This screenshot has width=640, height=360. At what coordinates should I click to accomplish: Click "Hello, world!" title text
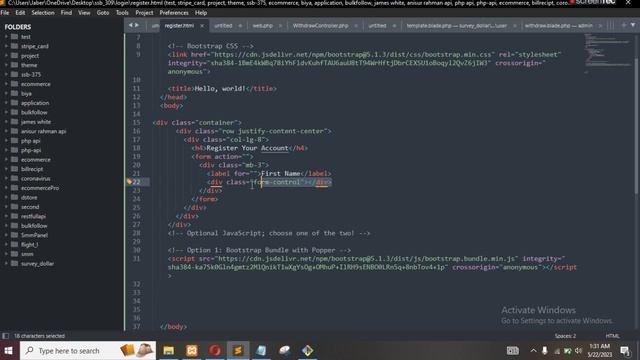point(220,89)
